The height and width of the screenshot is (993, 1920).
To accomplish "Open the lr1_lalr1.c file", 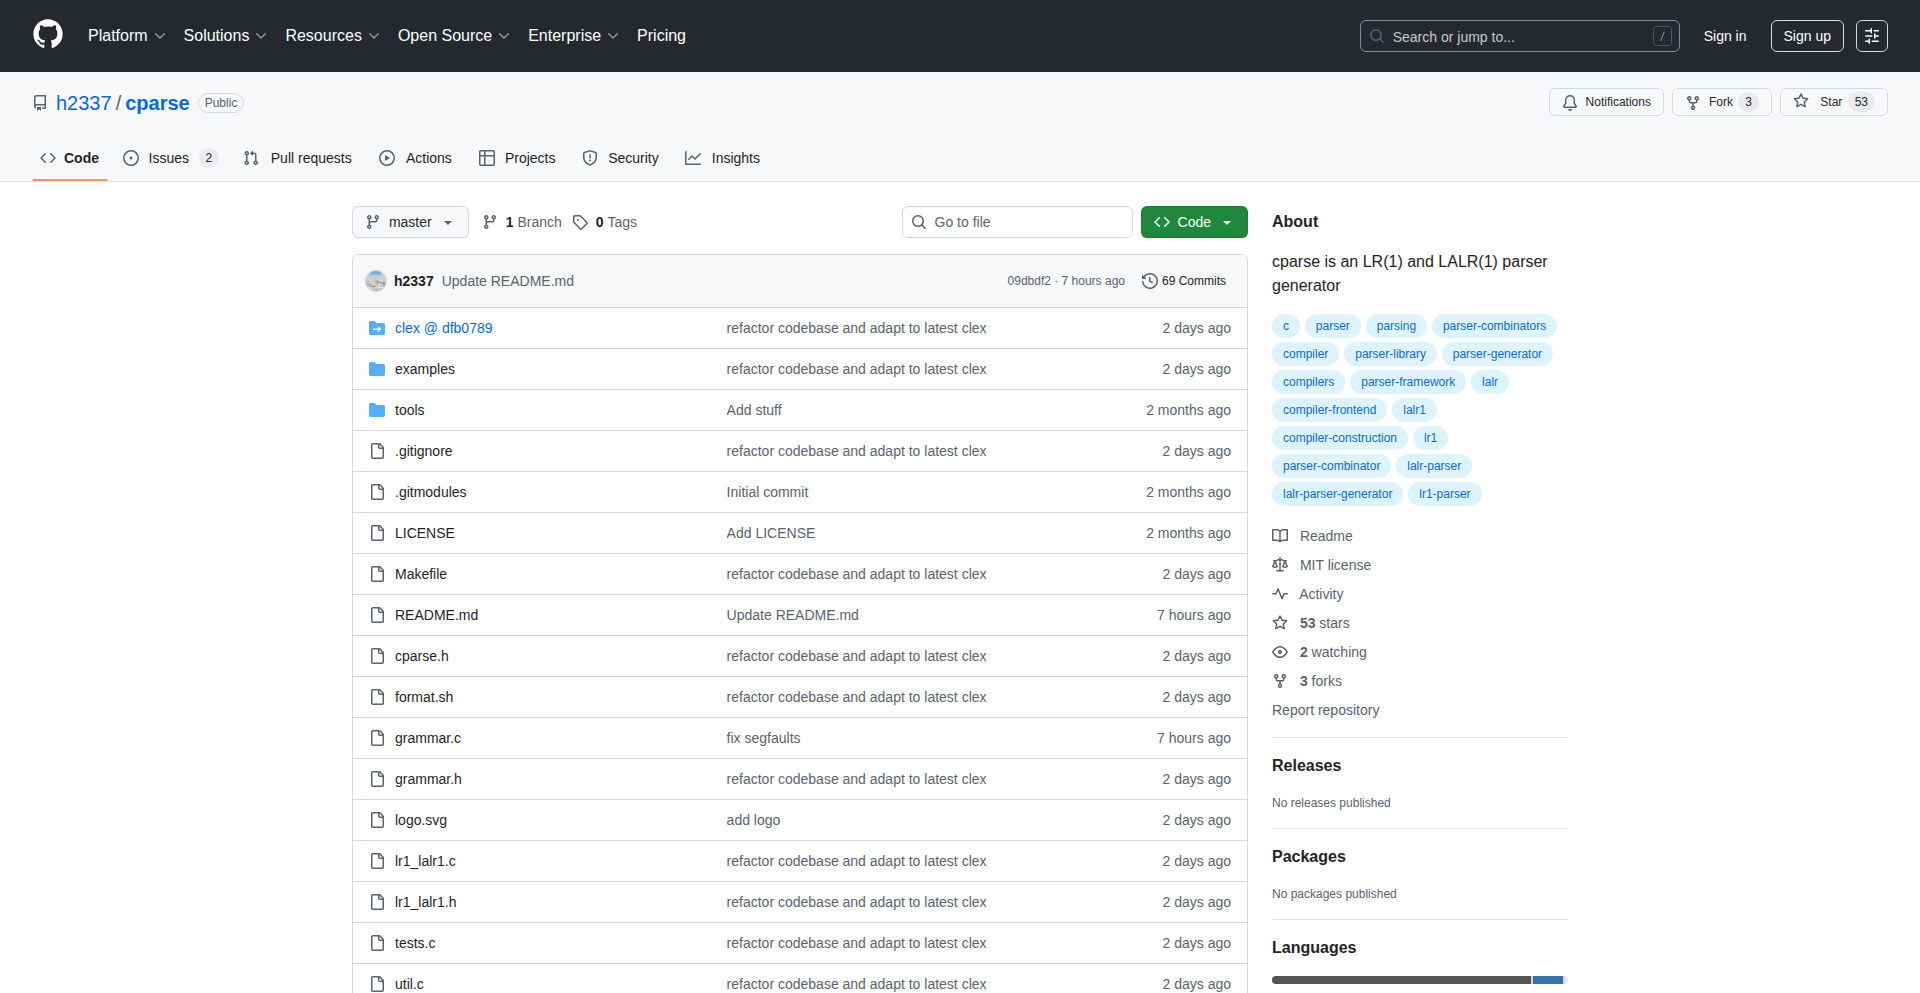I will tap(425, 861).
